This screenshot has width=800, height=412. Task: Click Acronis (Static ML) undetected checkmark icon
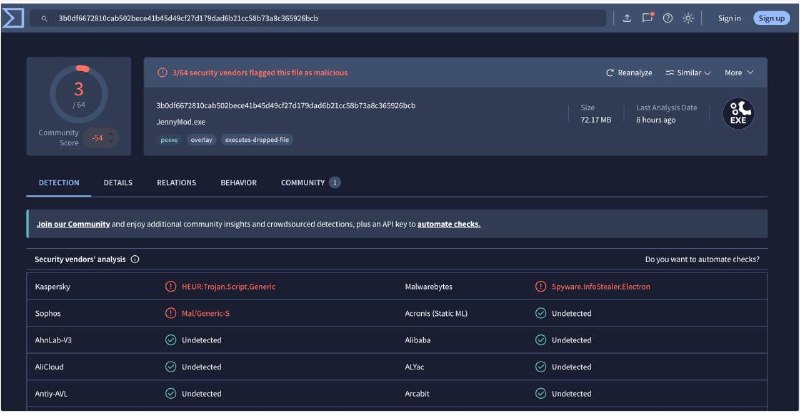coord(540,313)
